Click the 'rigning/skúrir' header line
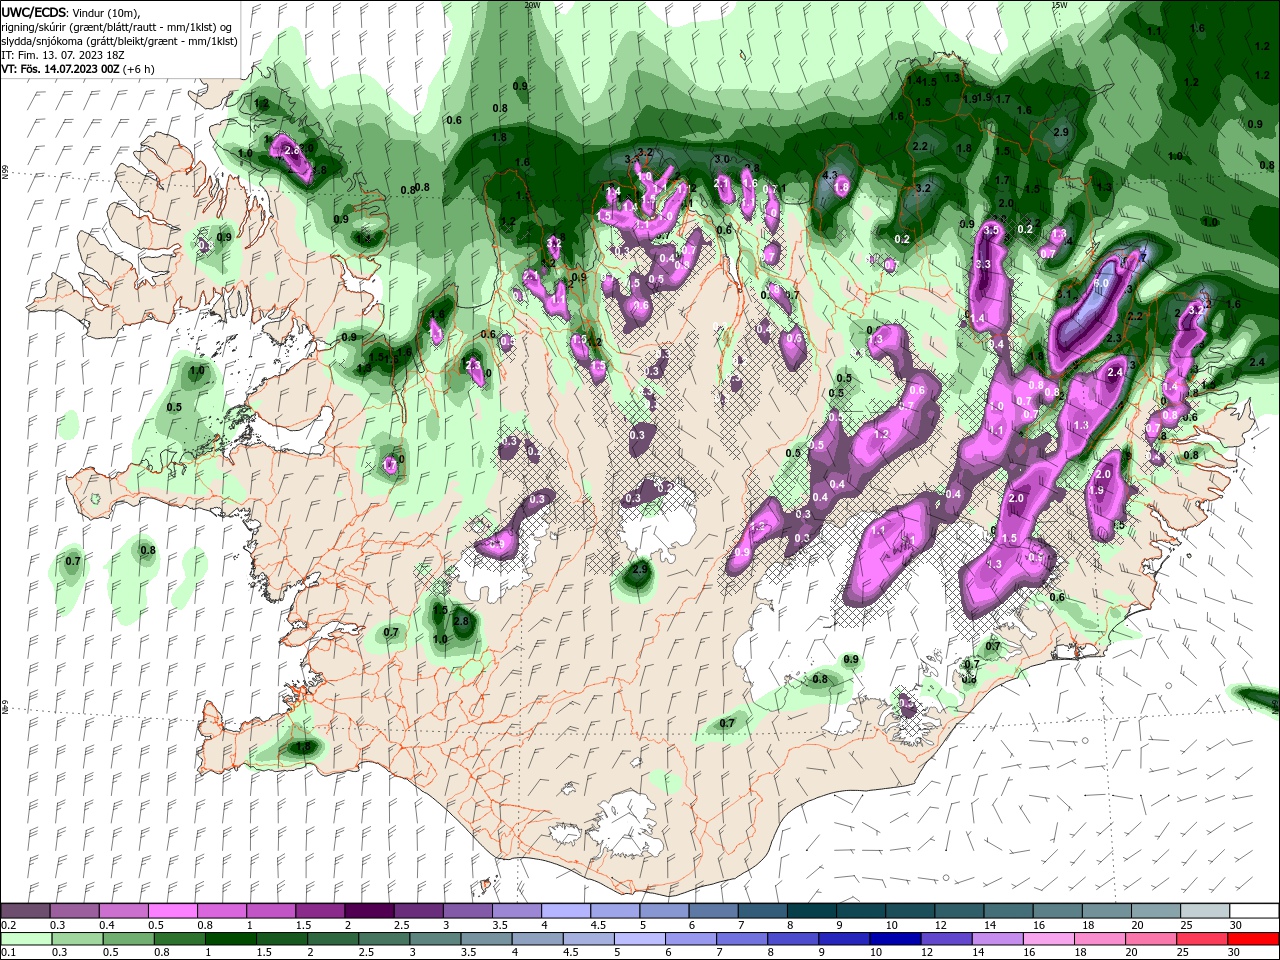Image resolution: width=1280 pixels, height=960 pixels. click(117, 27)
